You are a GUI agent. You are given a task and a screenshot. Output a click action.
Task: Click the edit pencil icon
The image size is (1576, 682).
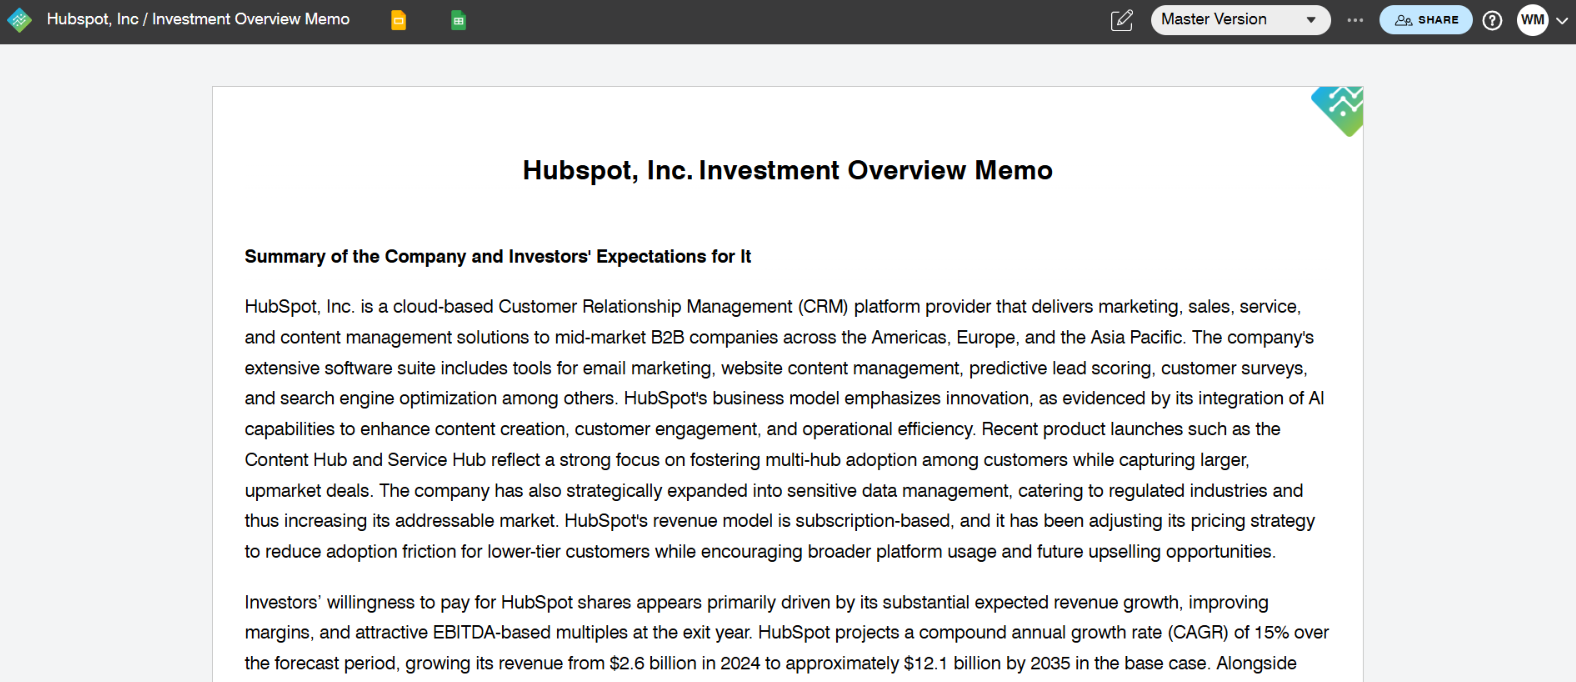(x=1122, y=20)
